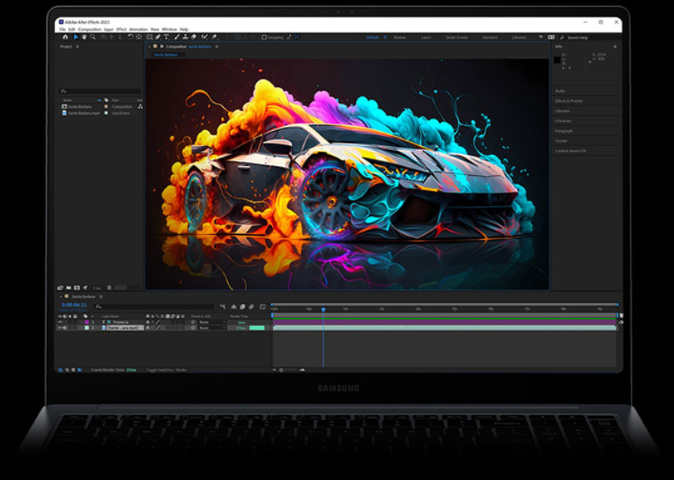
Task: Create new folder in Project panel
Action: (x=69, y=287)
